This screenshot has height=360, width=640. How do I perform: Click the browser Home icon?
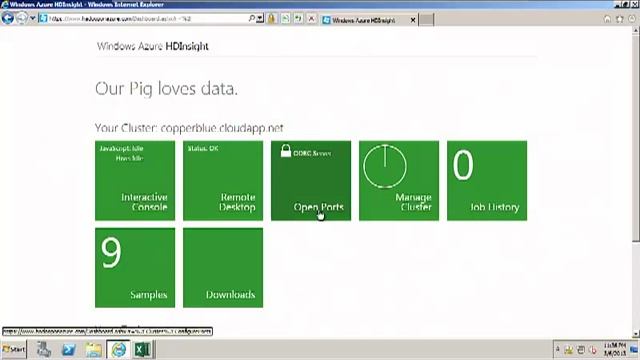[x=607, y=19]
